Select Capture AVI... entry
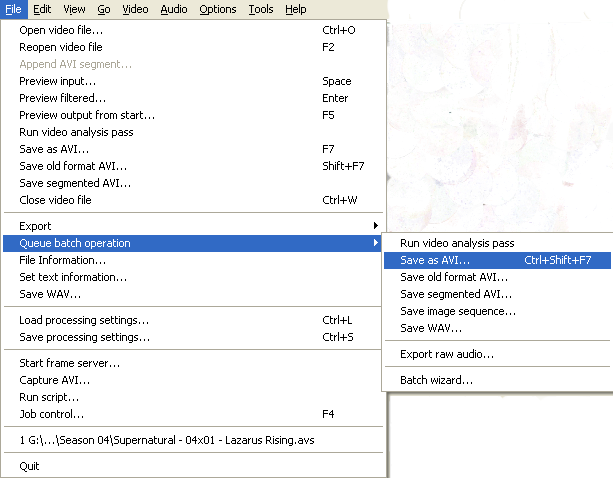613x478 pixels. coord(192,380)
